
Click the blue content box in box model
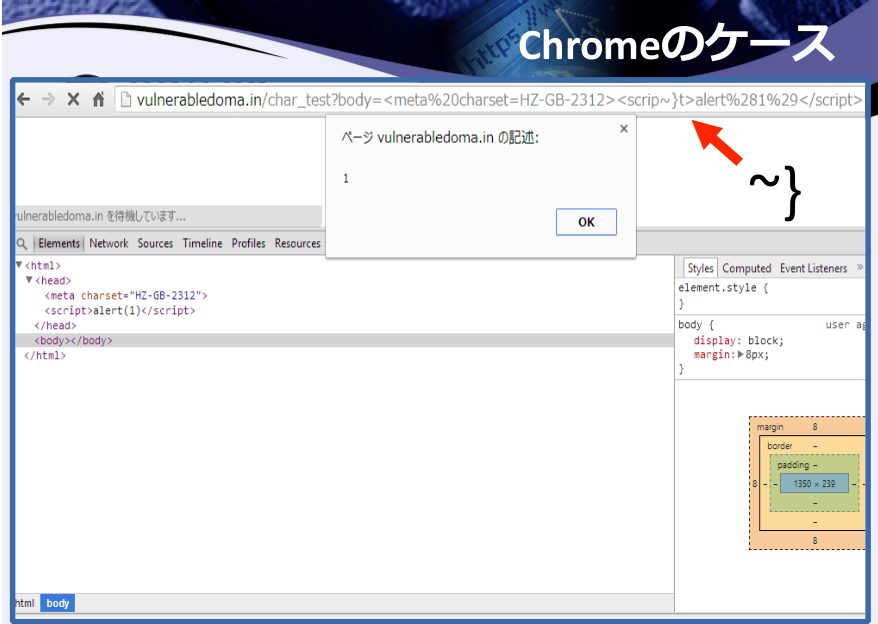[814, 483]
